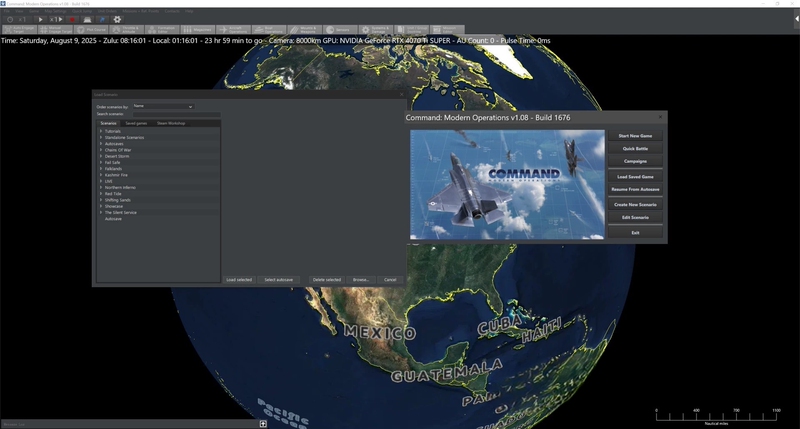This screenshot has width=800, height=429.
Task: Expand the Fail Safe folder
Action: click(x=101, y=162)
